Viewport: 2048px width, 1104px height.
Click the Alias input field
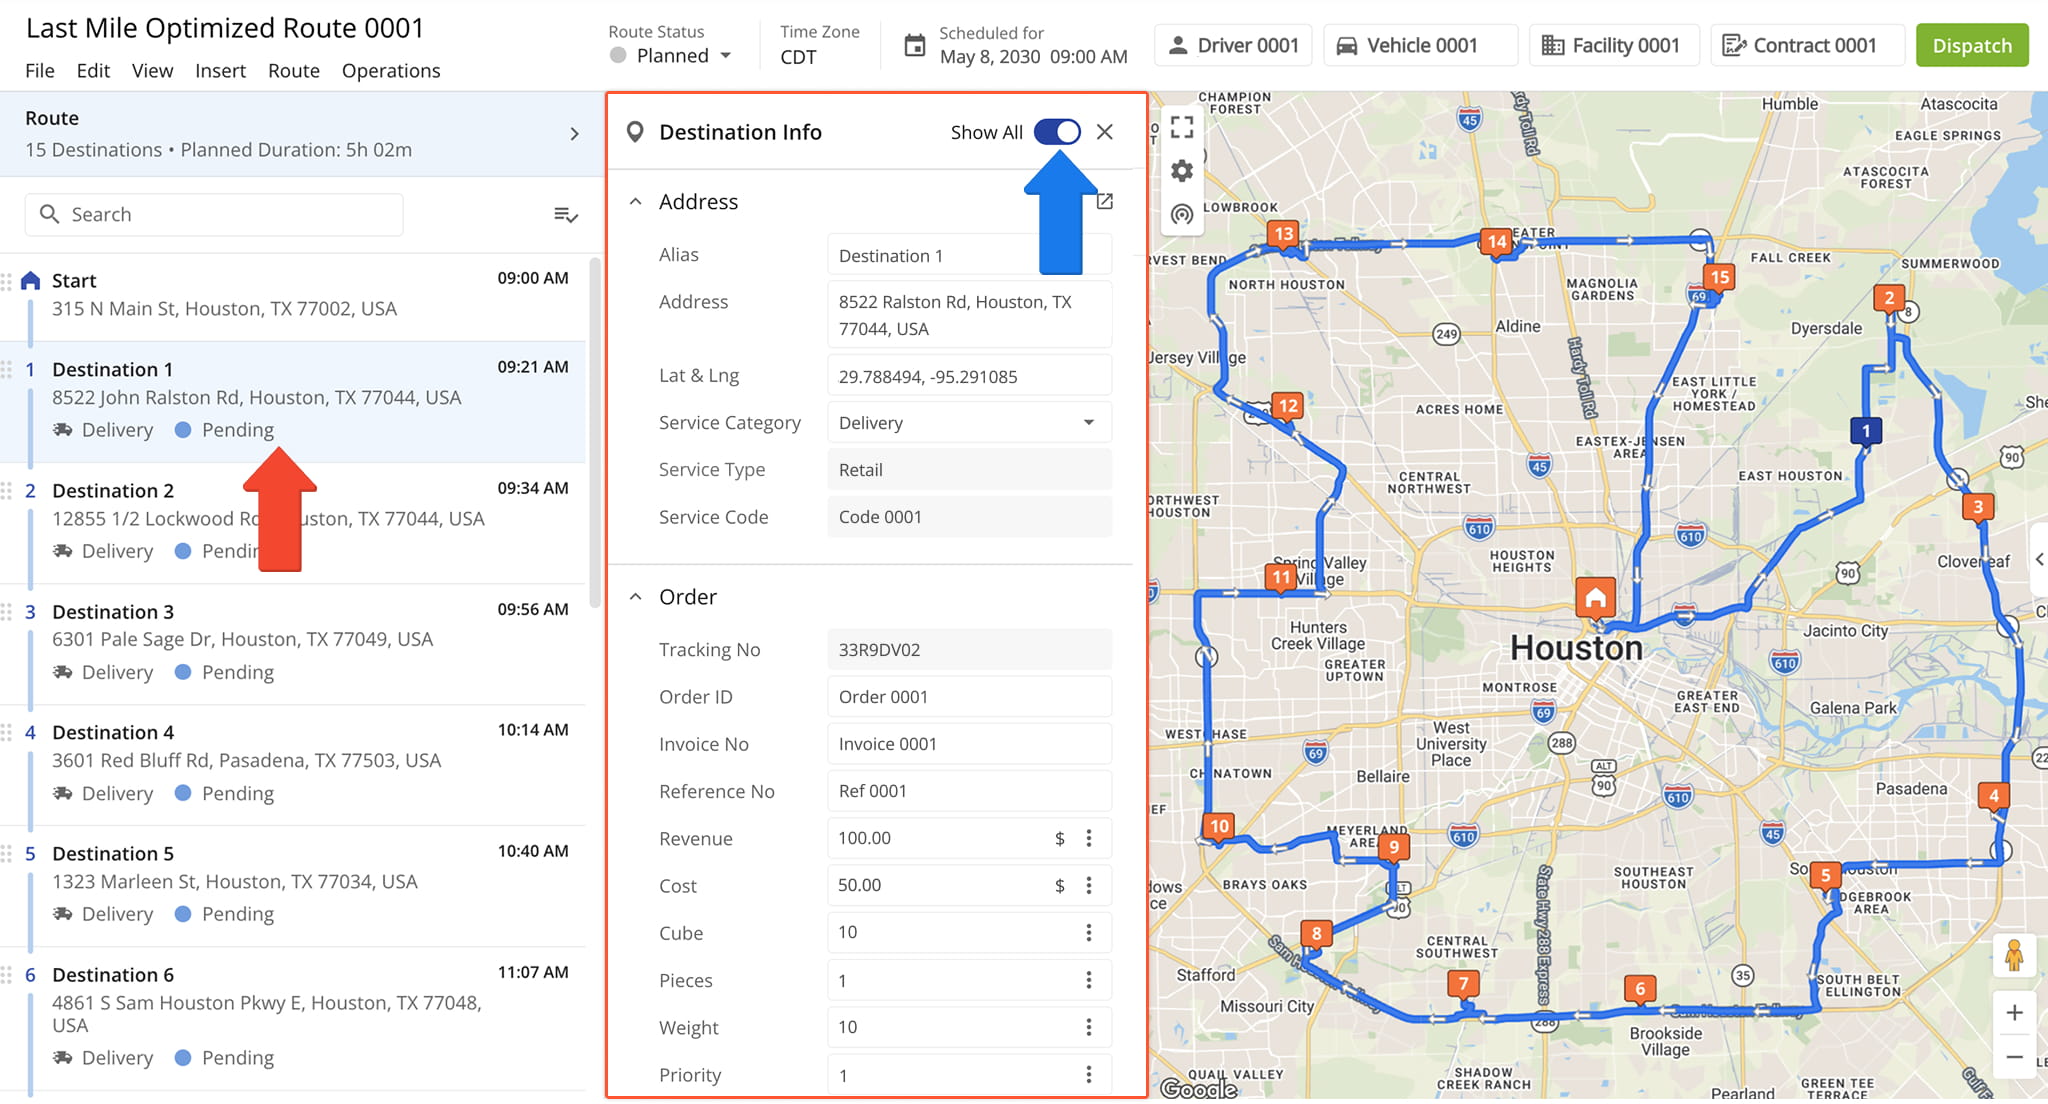click(969, 256)
